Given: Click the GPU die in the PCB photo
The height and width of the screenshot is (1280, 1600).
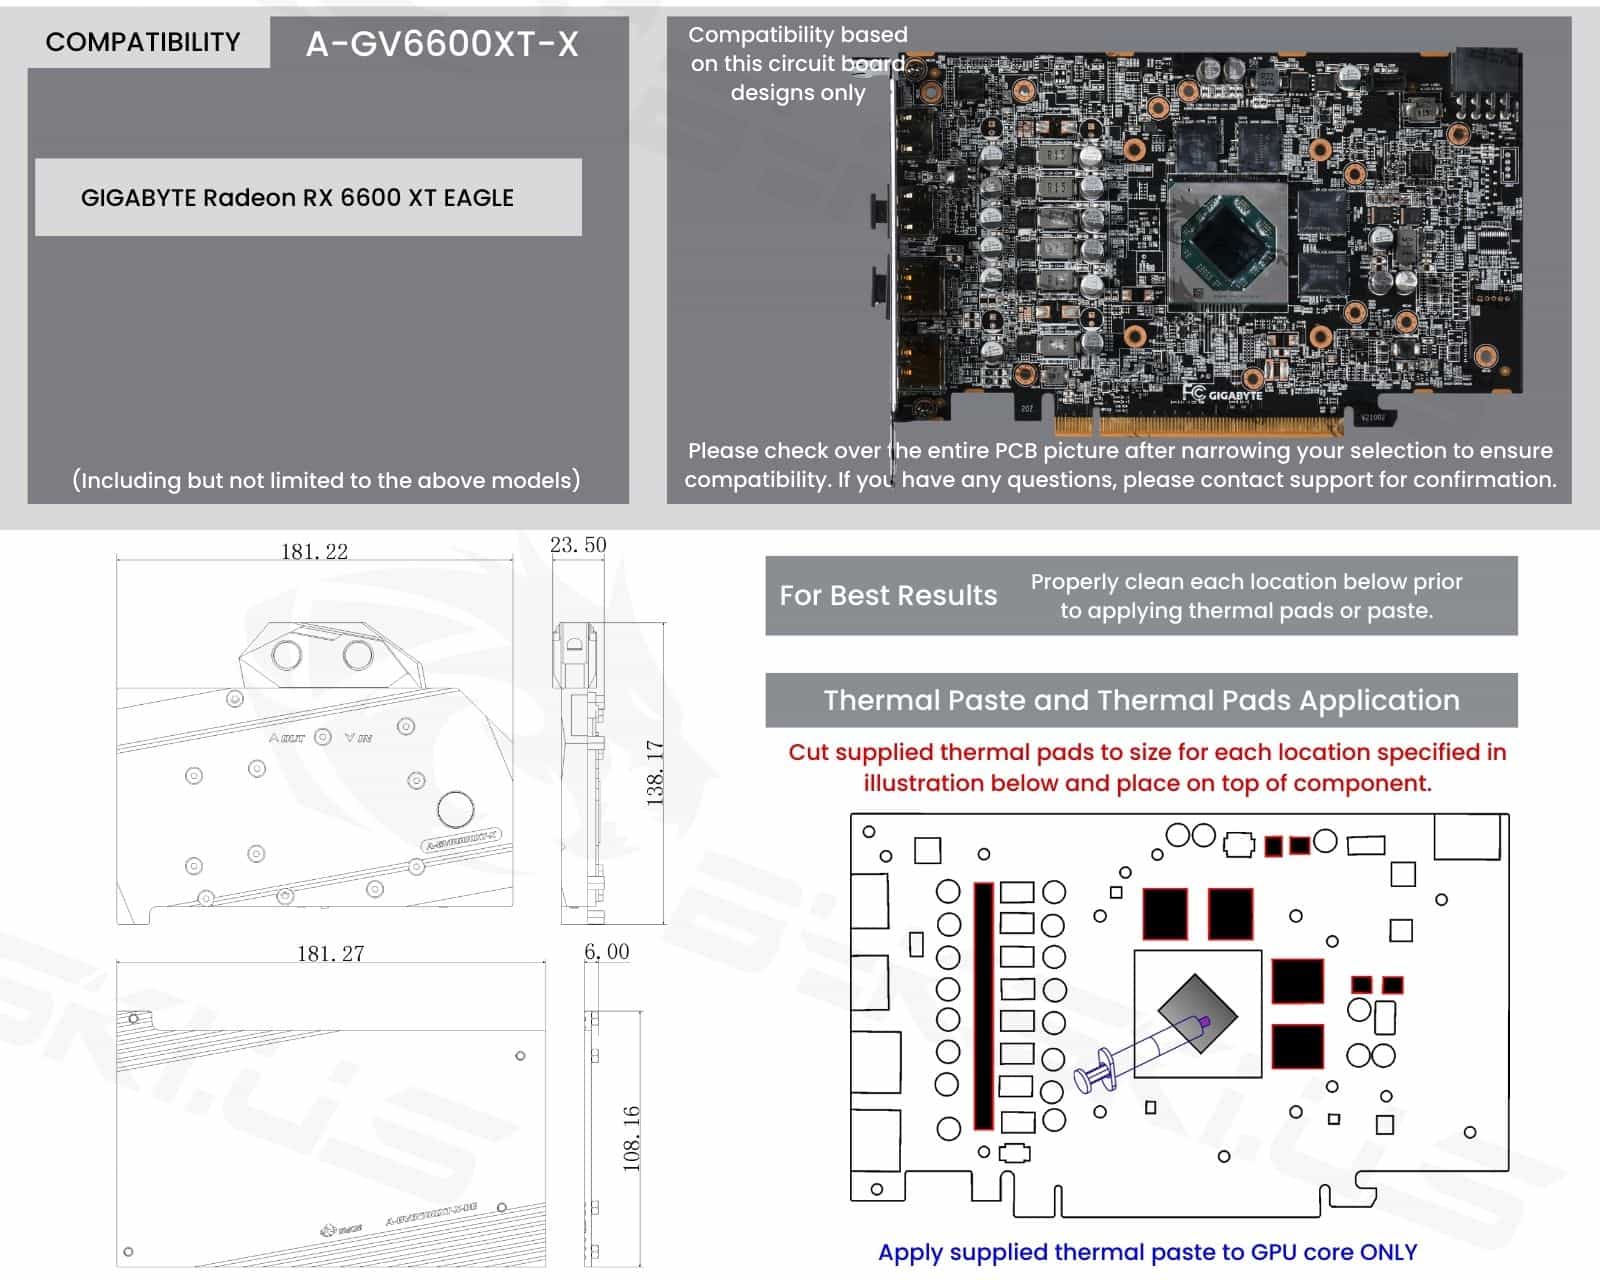Looking at the screenshot, I should pos(1228,241).
